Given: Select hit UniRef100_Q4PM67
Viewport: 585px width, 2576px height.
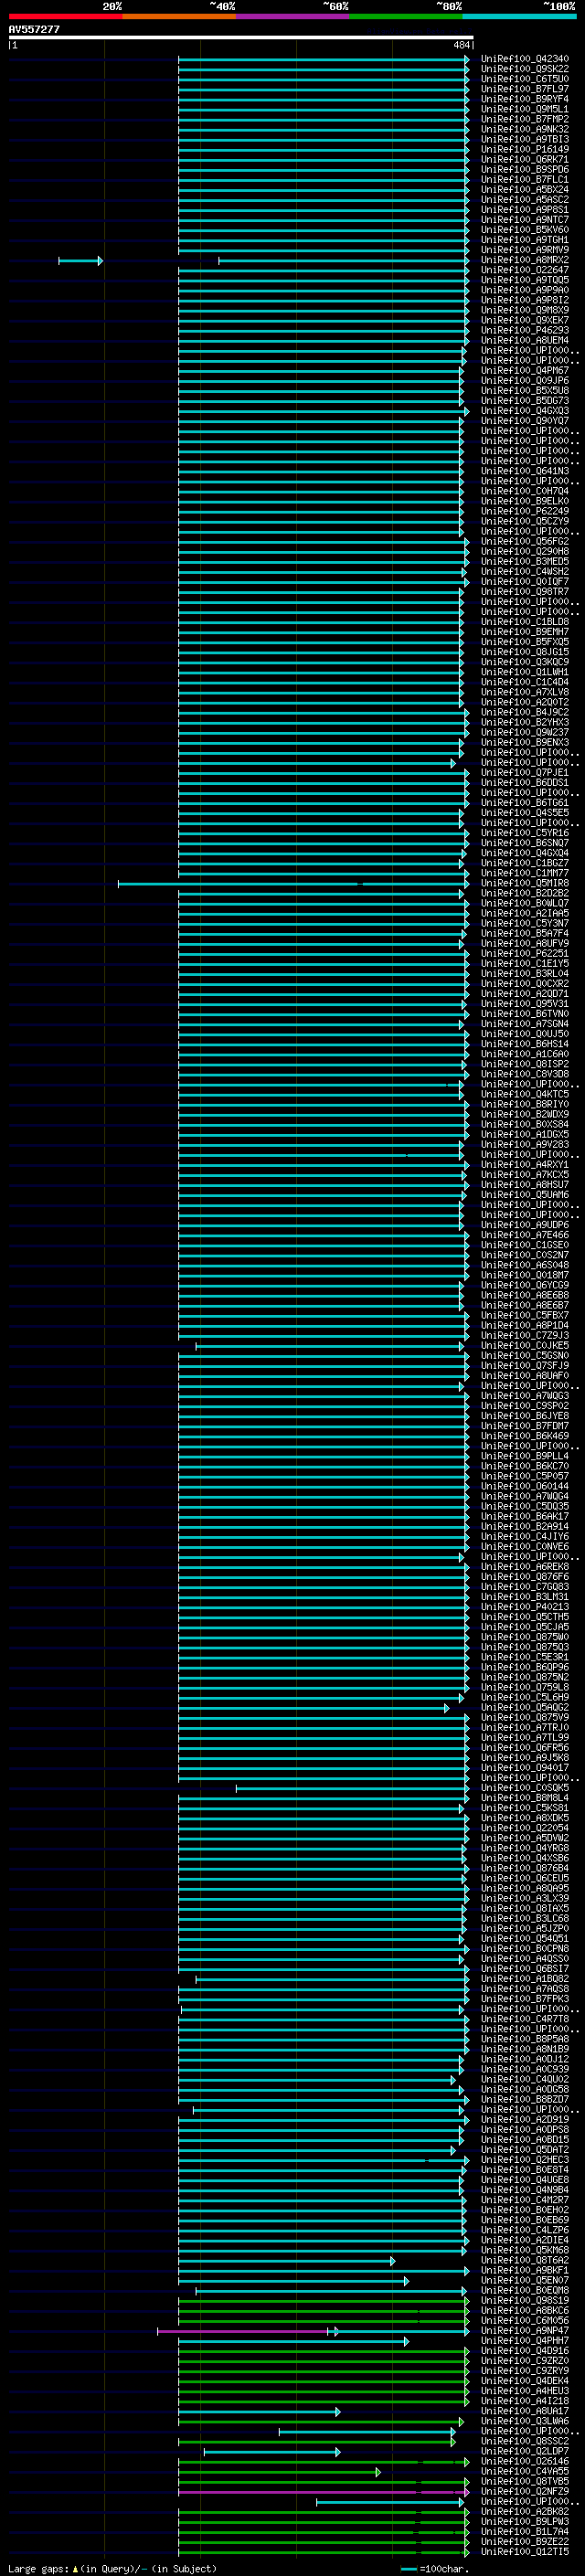Looking at the screenshot, I should click(x=524, y=371).
